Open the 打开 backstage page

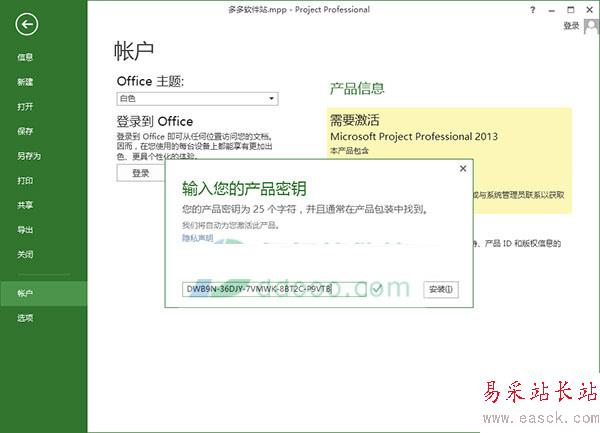25,106
